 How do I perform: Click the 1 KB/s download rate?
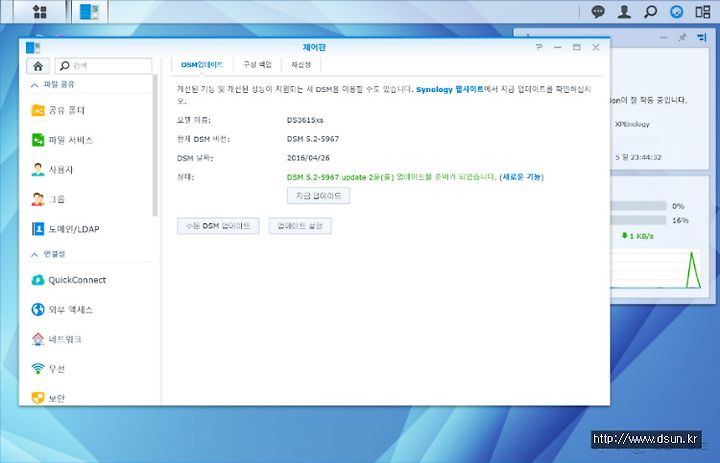pyautogui.click(x=638, y=236)
